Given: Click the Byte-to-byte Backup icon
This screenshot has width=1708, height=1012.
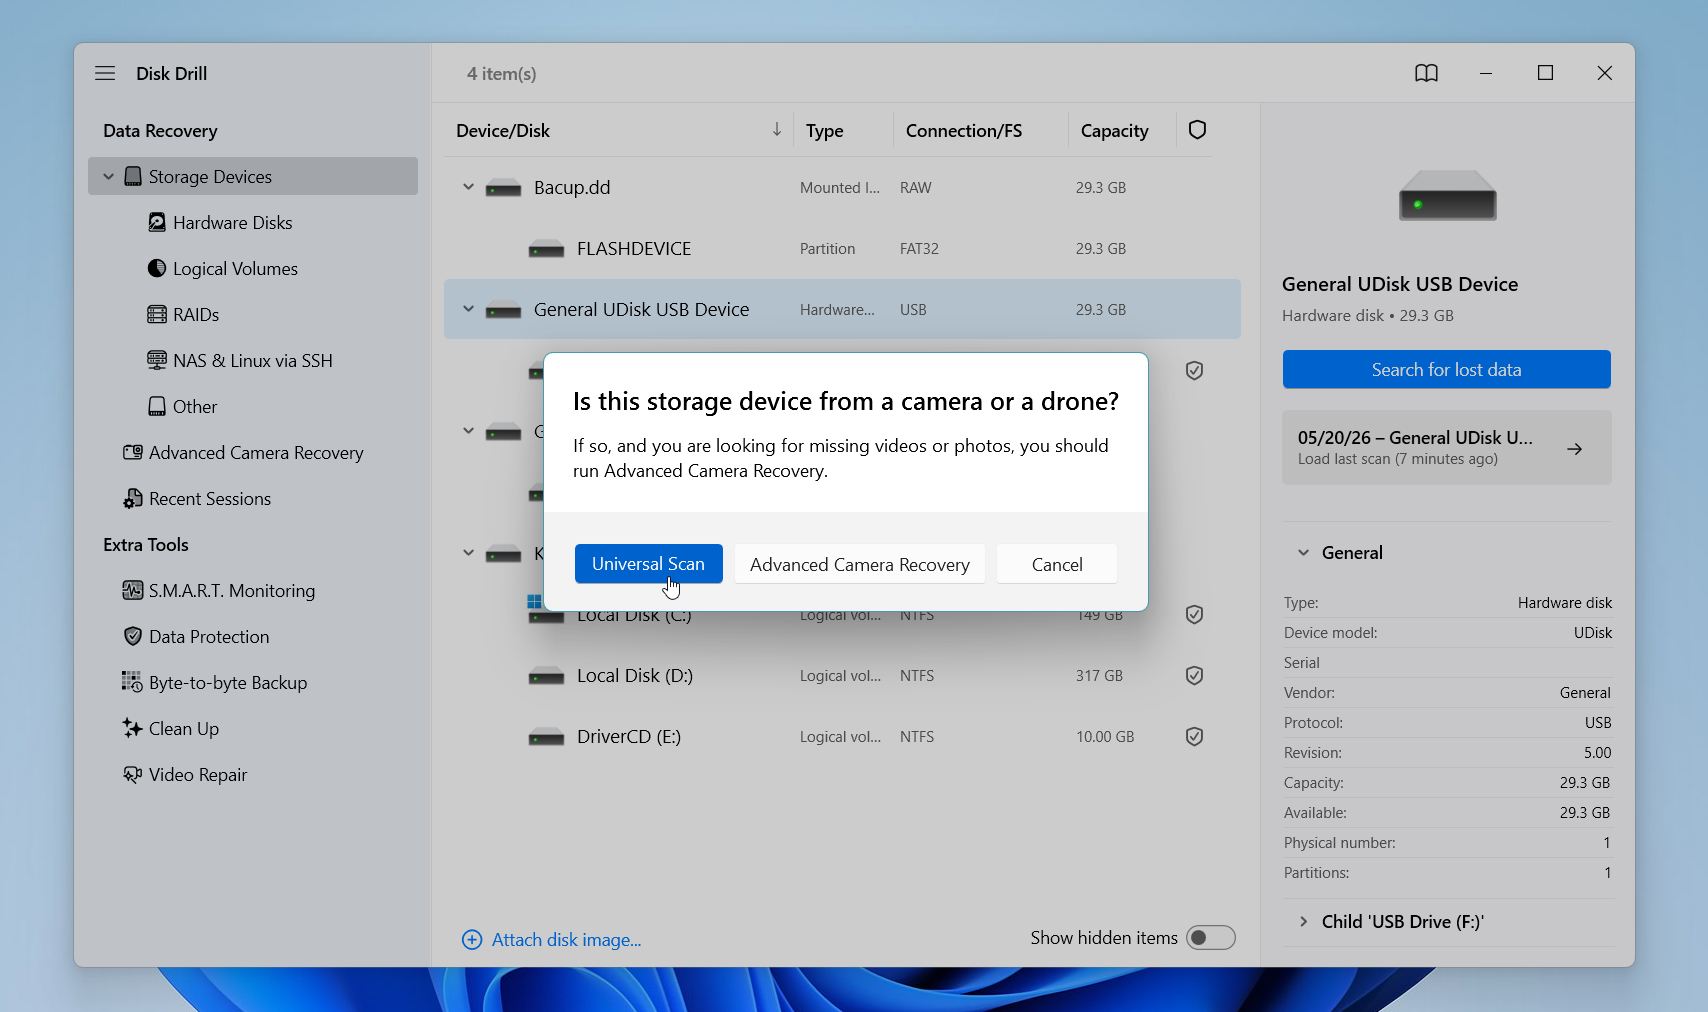Looking at the screenshot, I should [132, 682].
